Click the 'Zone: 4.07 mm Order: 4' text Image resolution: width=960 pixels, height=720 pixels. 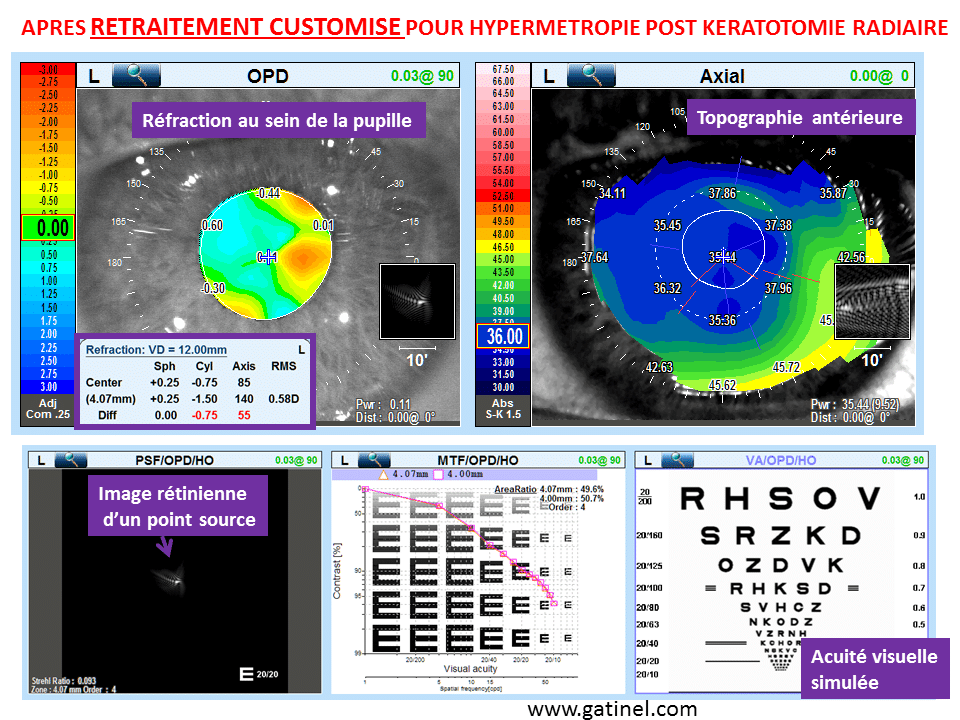pyautogui.click(x=73, y=689)
